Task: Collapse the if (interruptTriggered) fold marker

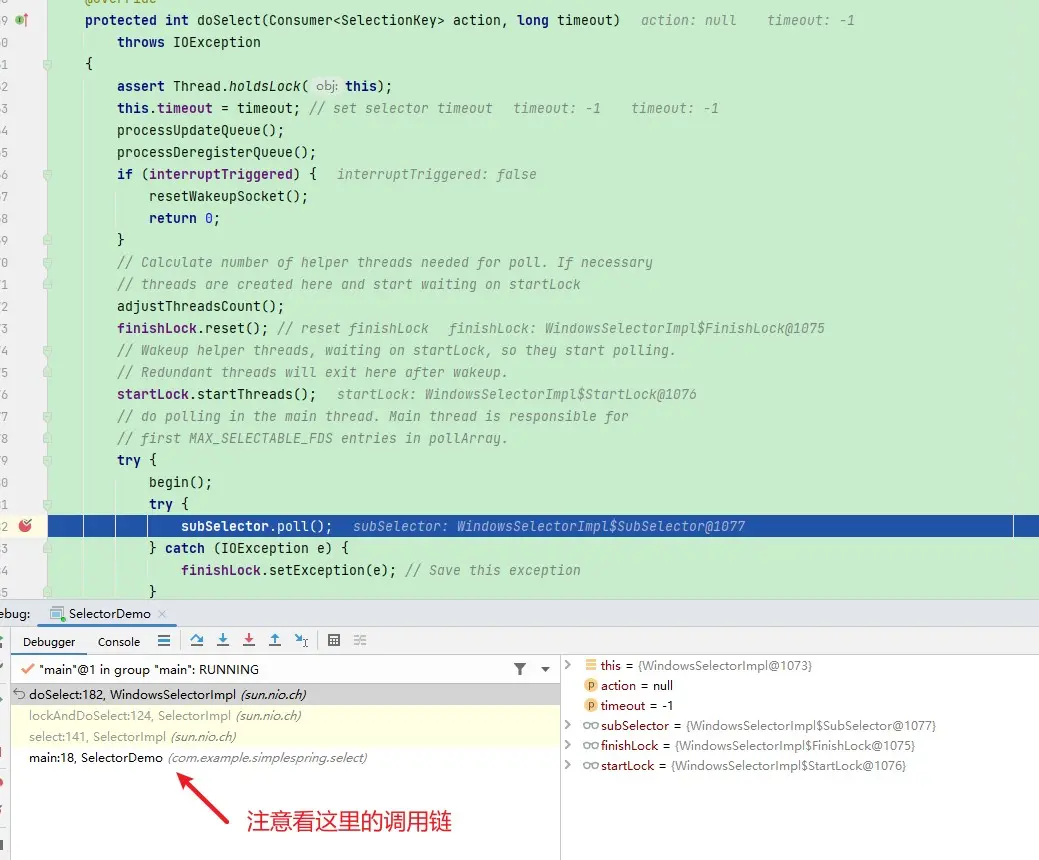Action: 47,174
